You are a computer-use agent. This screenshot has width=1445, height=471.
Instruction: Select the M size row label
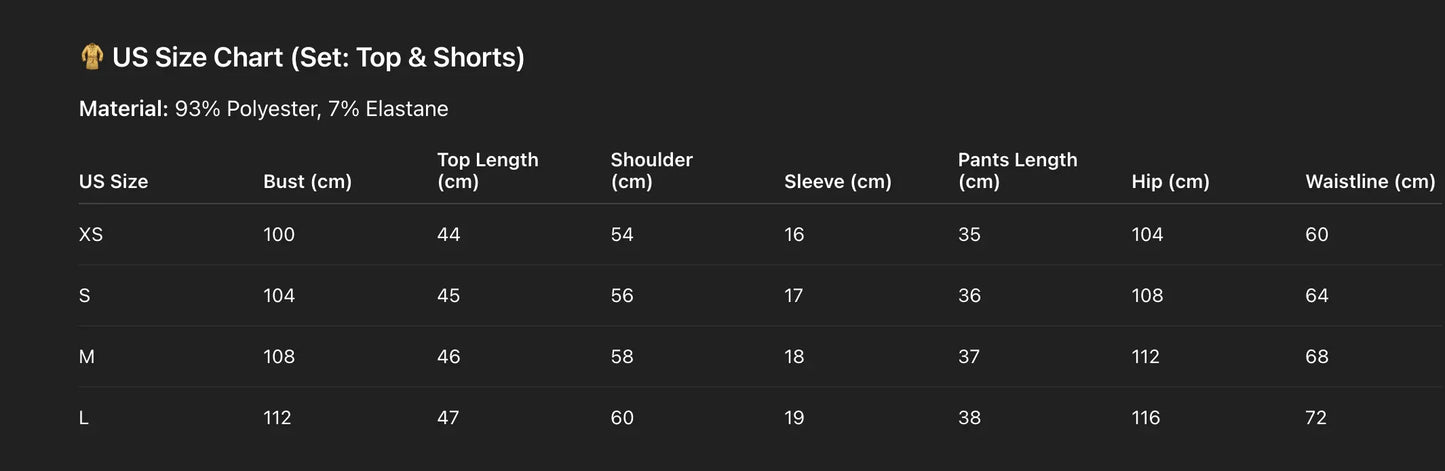[x=87, y=357]
